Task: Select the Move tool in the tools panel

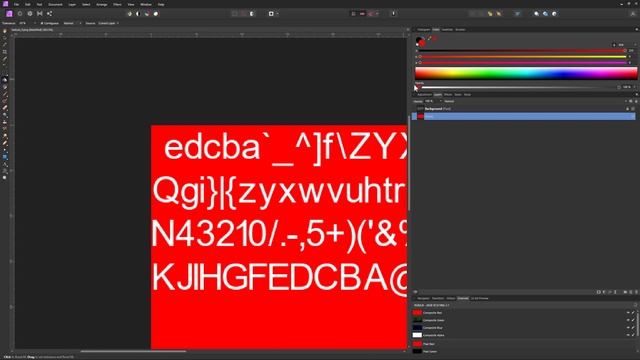Action: [x=4, y=38]
